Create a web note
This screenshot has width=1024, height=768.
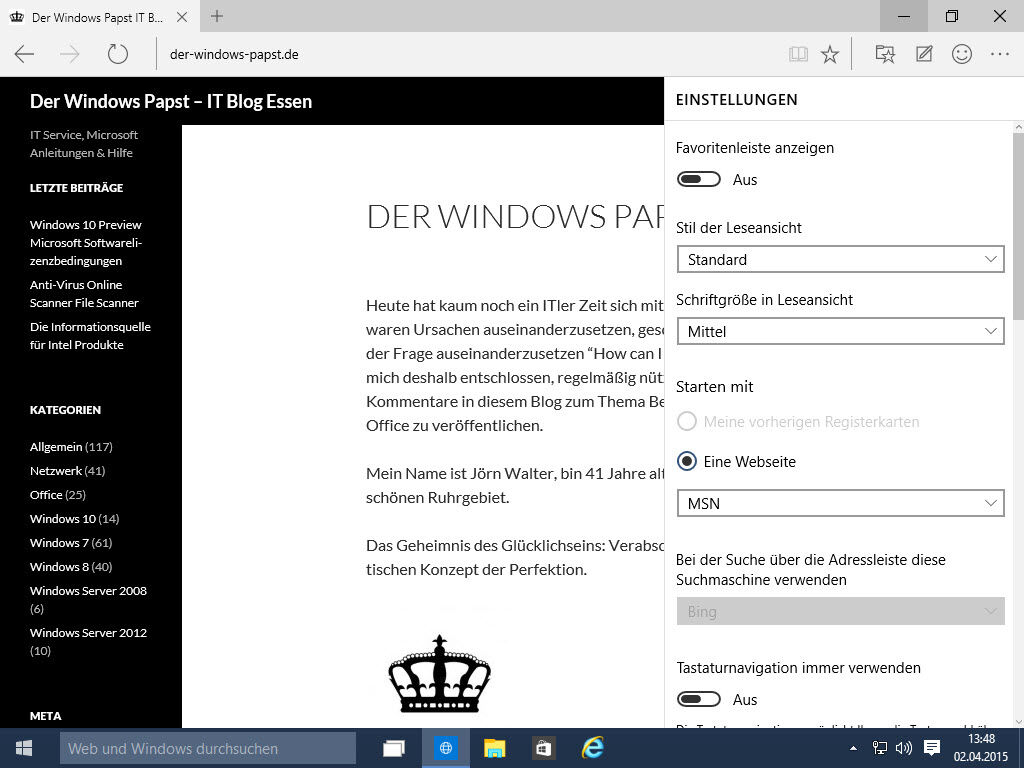tap(924, 55)
